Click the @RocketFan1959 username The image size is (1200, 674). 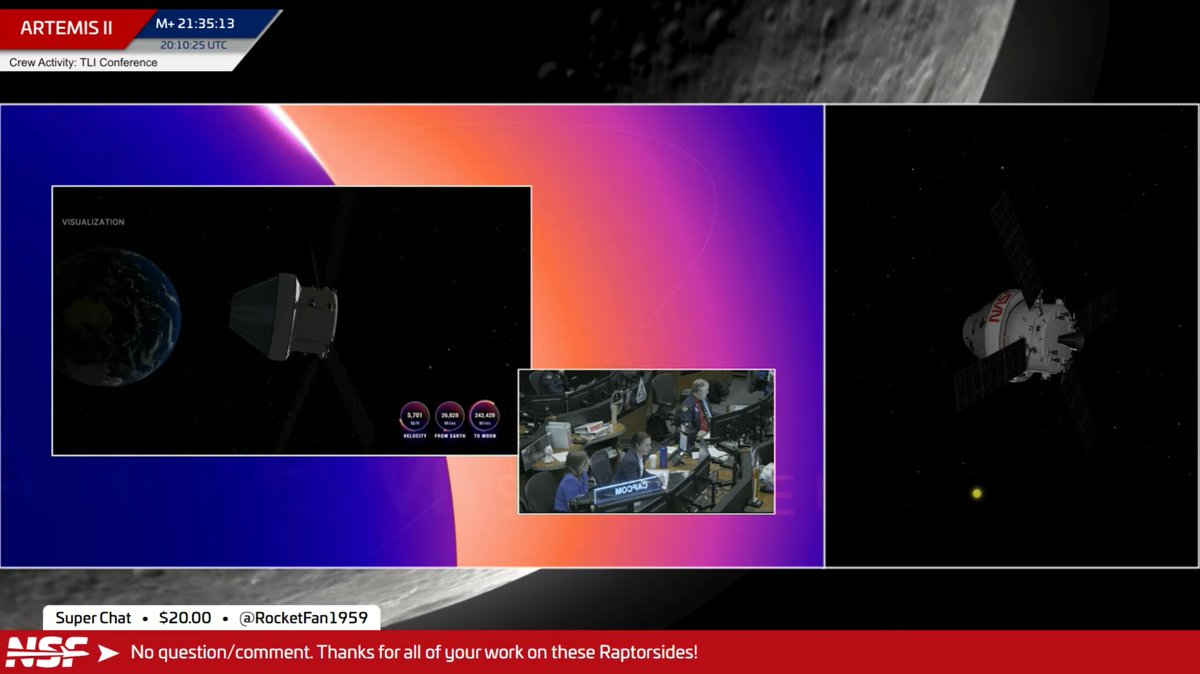tap(303, 618)
